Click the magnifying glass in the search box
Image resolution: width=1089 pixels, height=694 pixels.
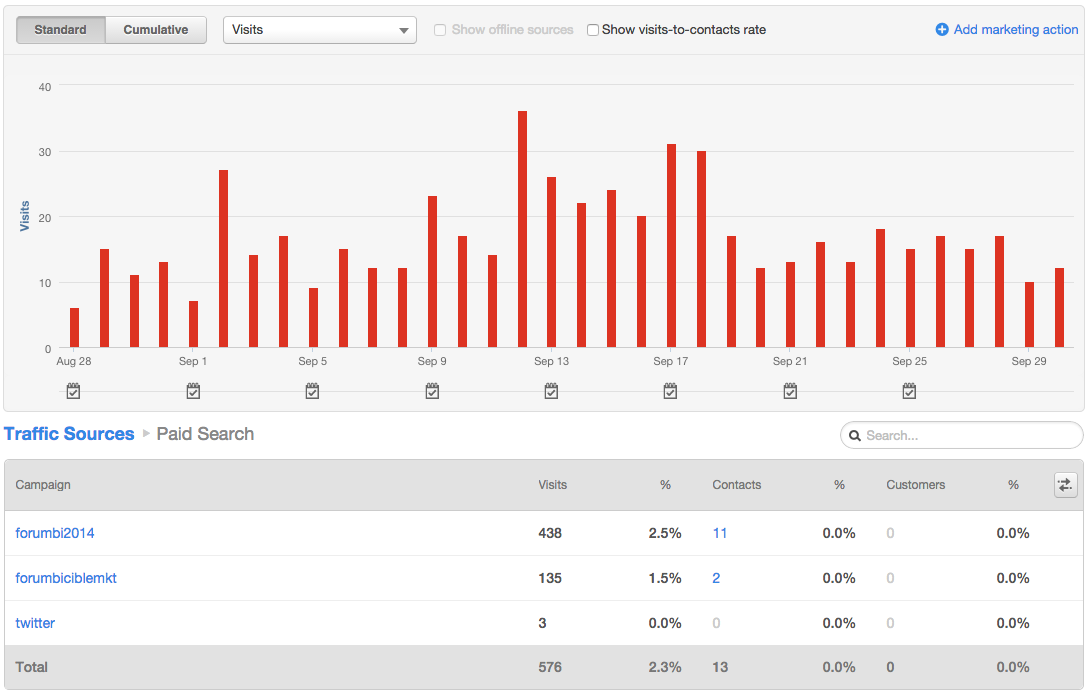click(855, 435)
